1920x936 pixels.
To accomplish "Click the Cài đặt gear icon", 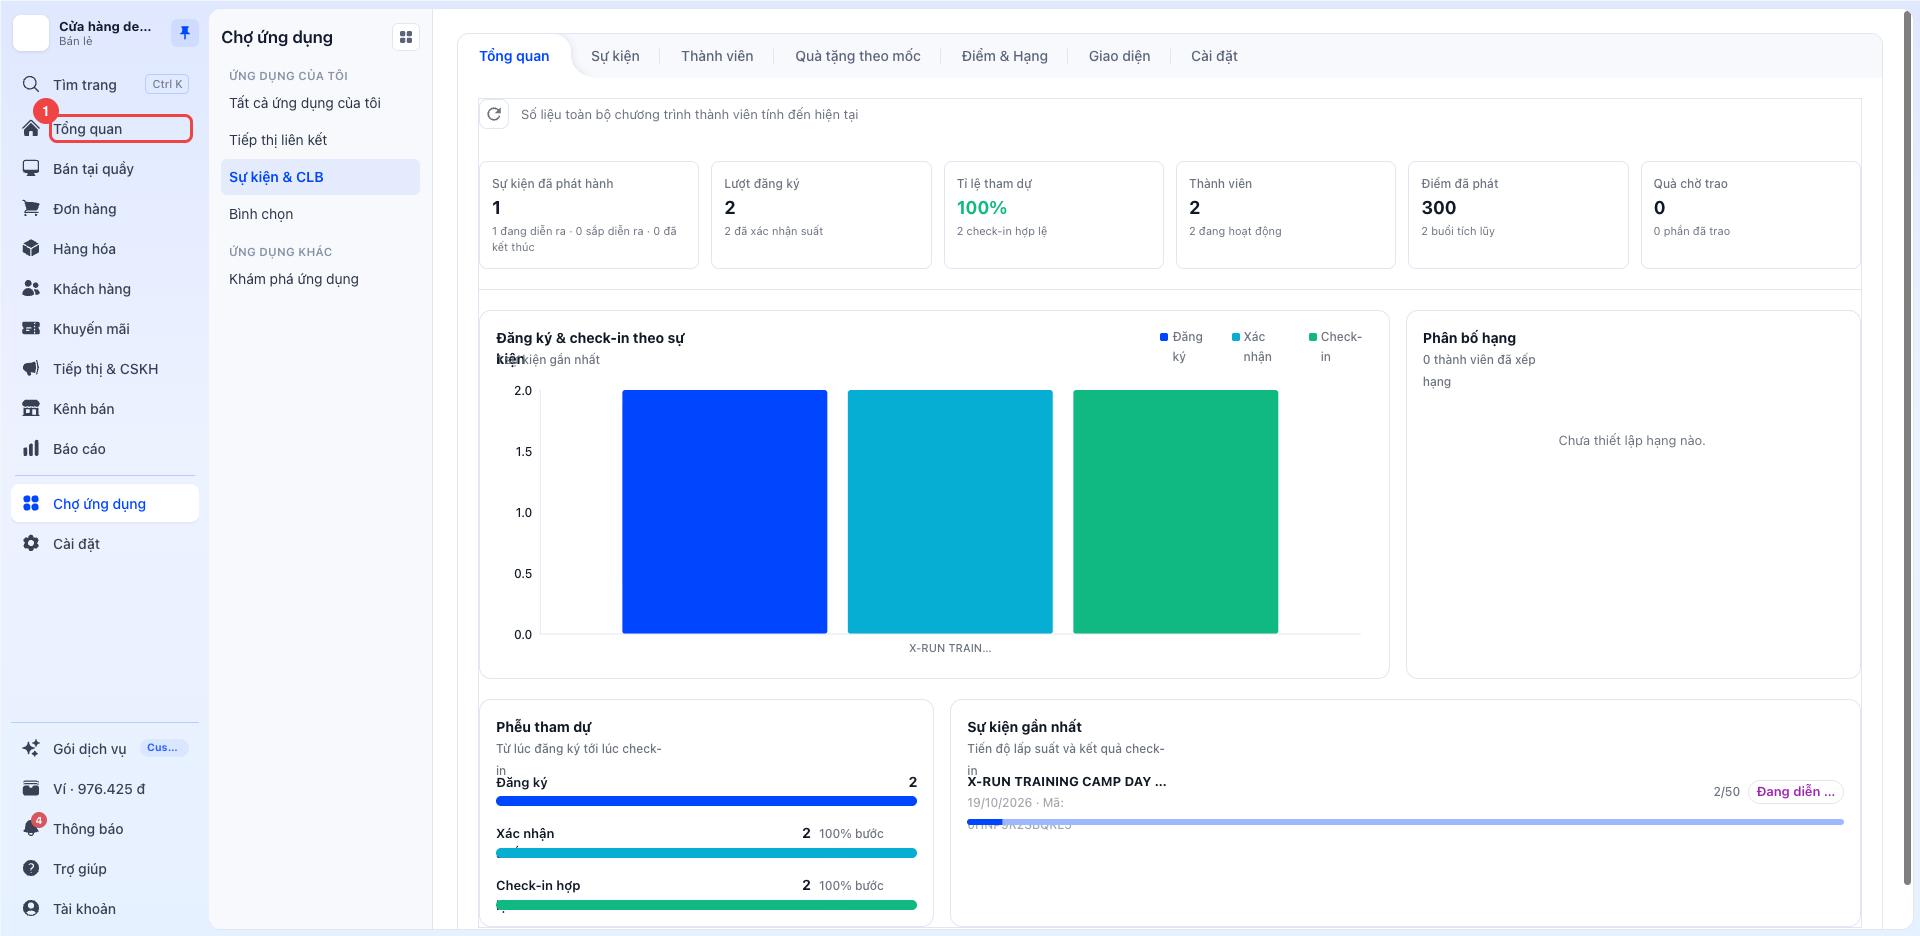I will (31, 543).
